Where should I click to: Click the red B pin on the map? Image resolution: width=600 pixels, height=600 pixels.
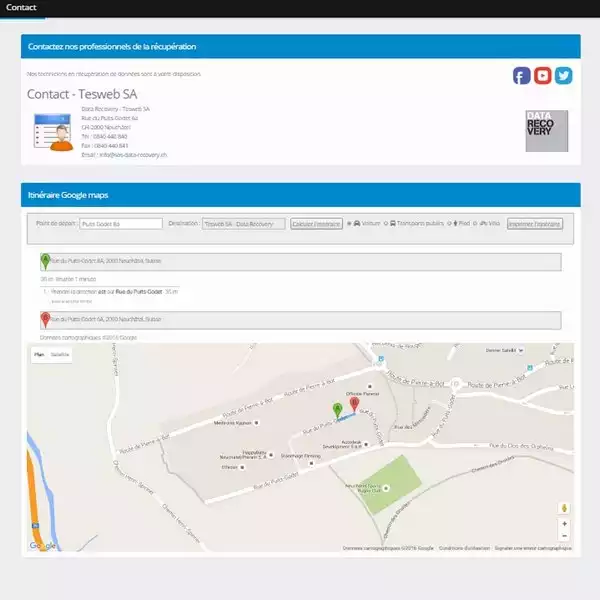point(354,405)
